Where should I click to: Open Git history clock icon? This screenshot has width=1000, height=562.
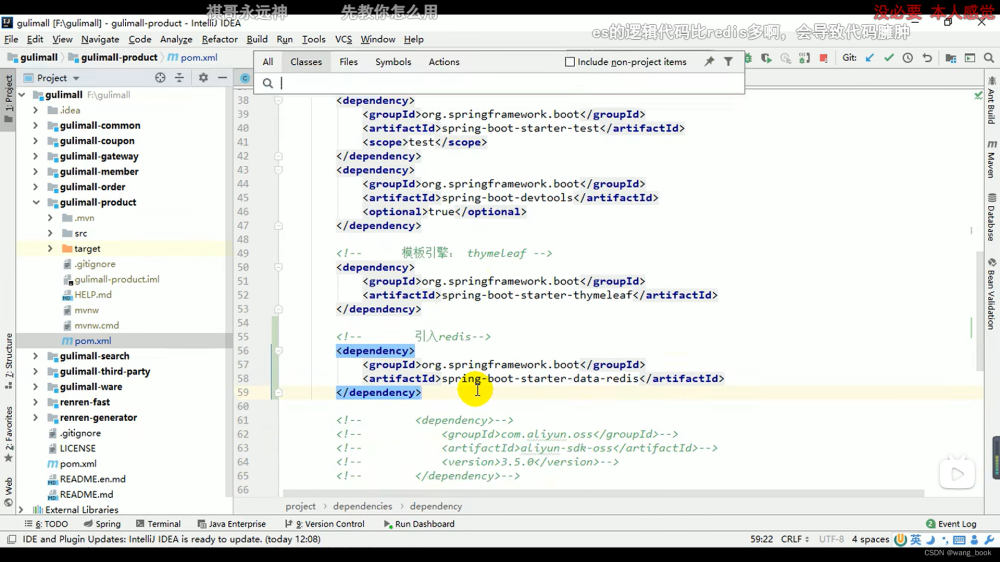pos(908,58)
